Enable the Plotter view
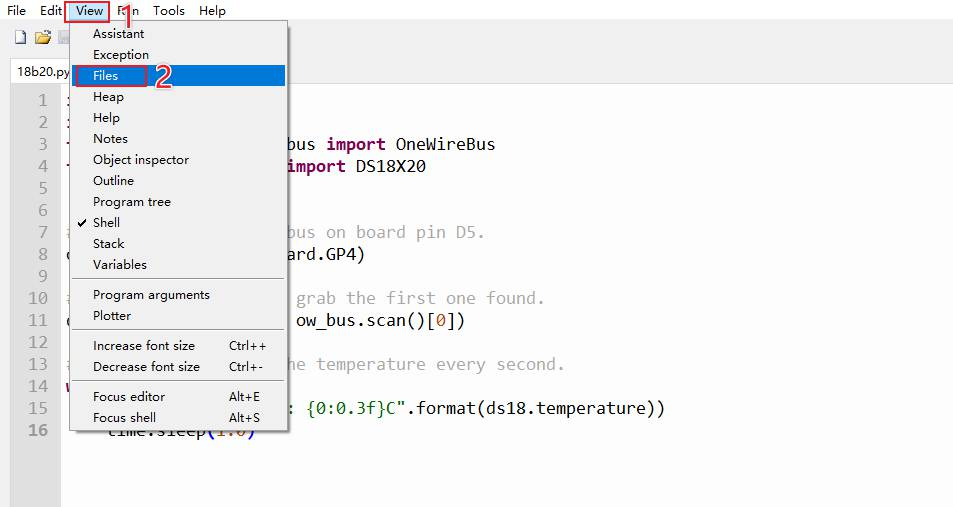The height and width of the screenshot is (507, 953). tap(112, 316)
